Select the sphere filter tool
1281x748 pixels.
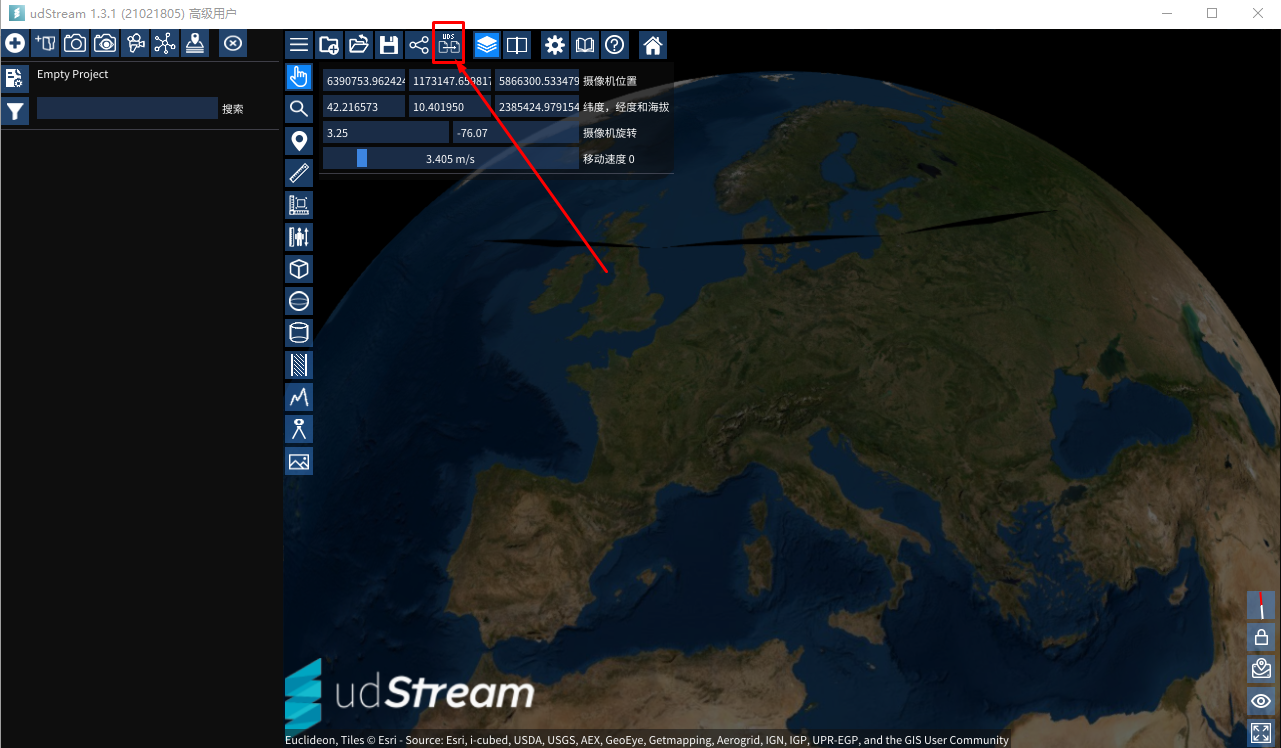tap(299, 301)
